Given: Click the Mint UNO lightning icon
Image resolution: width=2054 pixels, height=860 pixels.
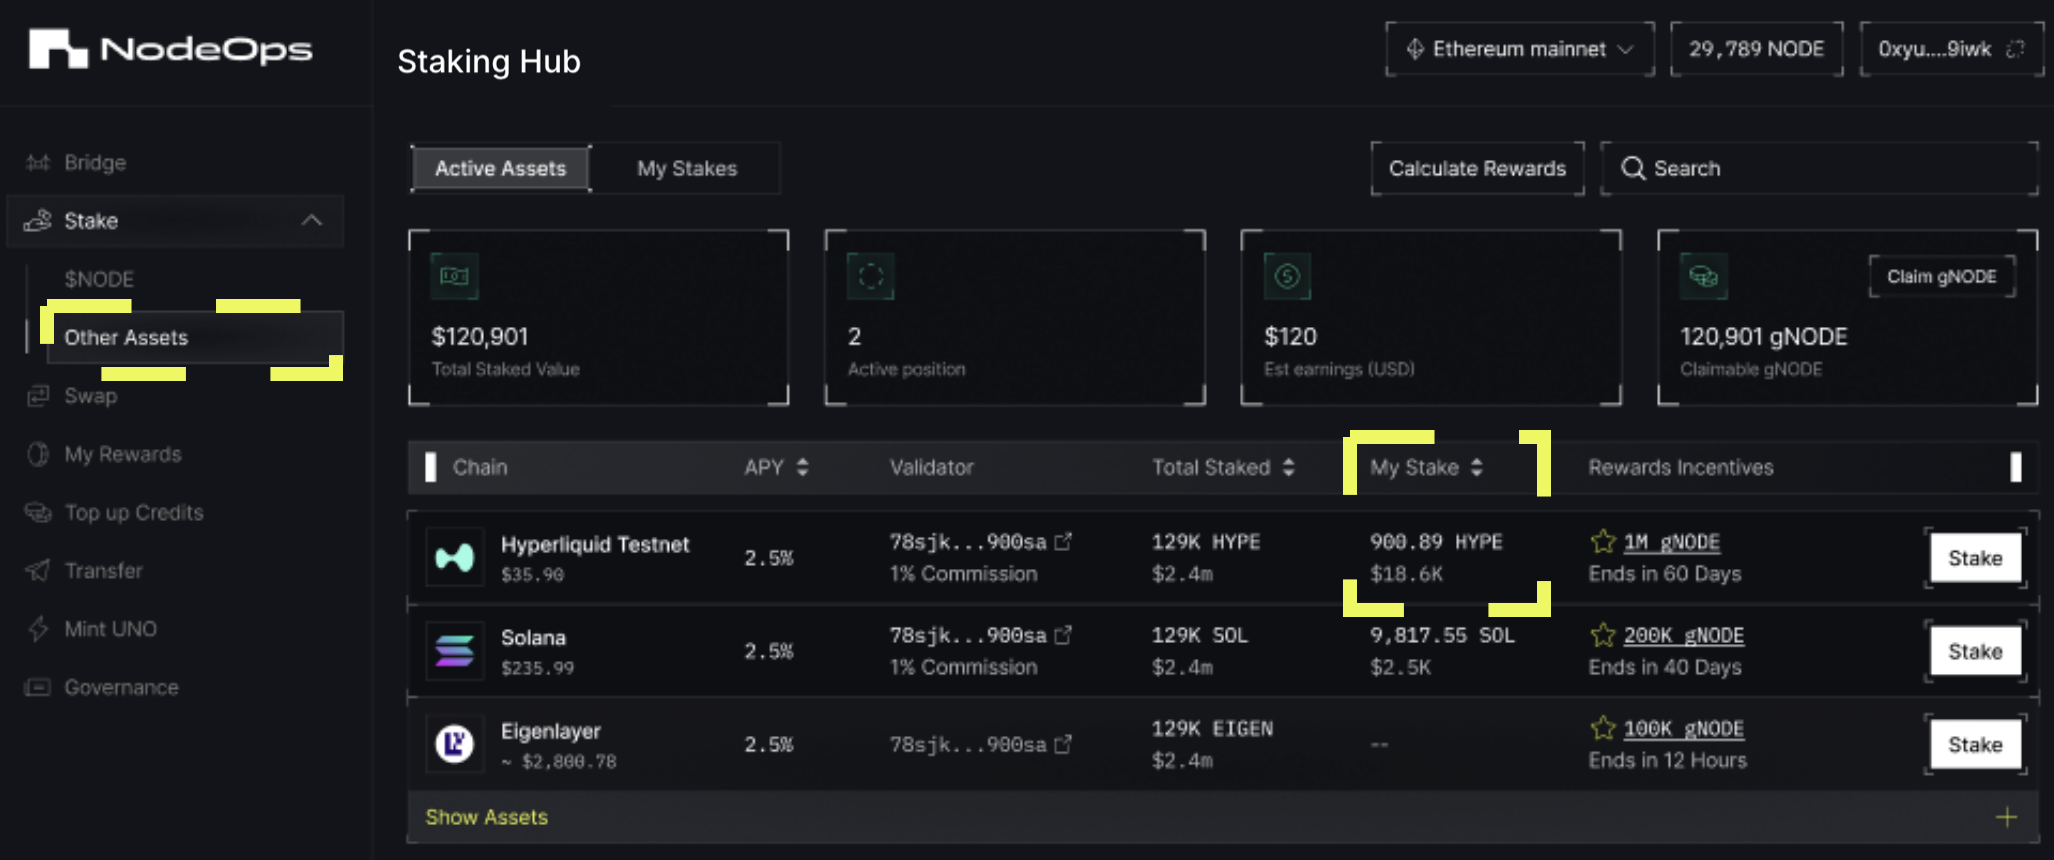Looking at the screenshot, I should [37, 628].
